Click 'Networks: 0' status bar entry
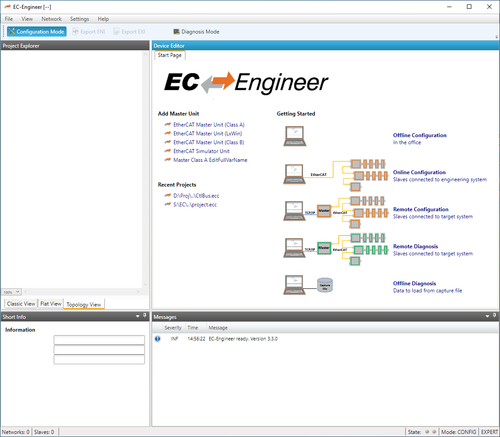Screen dimensions: 500x437 click(16, 432)
